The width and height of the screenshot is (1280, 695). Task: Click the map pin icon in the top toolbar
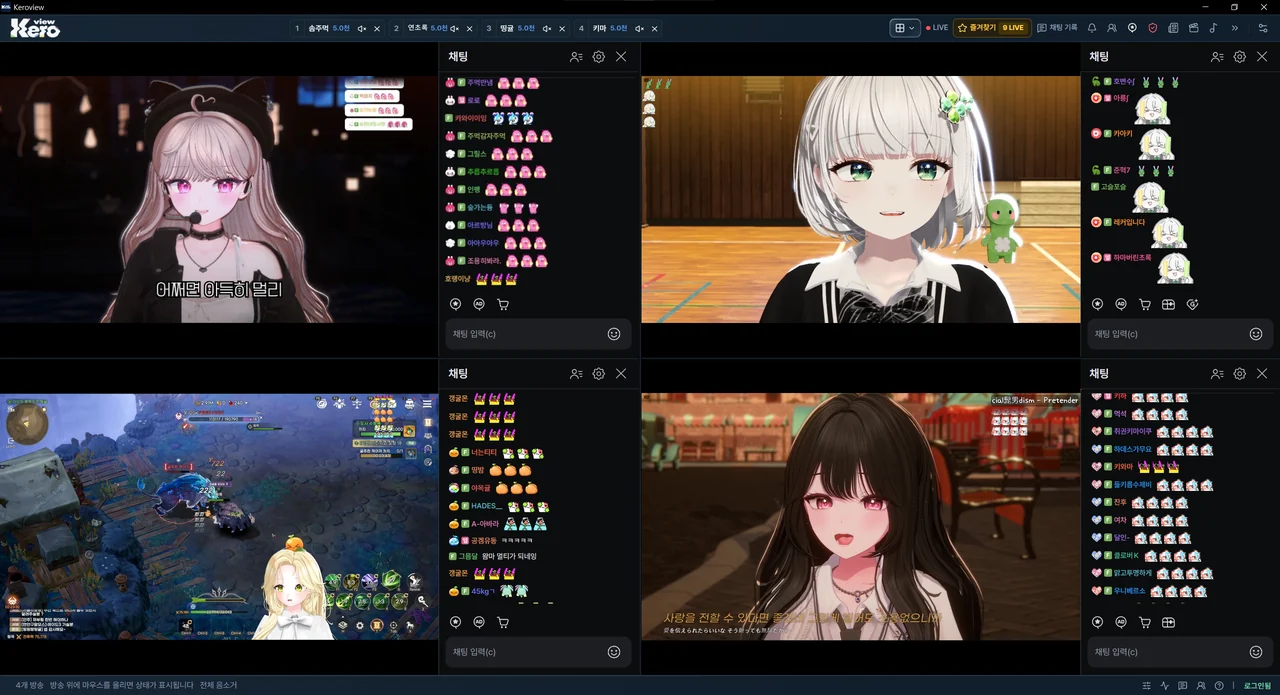coord(1132,28)
